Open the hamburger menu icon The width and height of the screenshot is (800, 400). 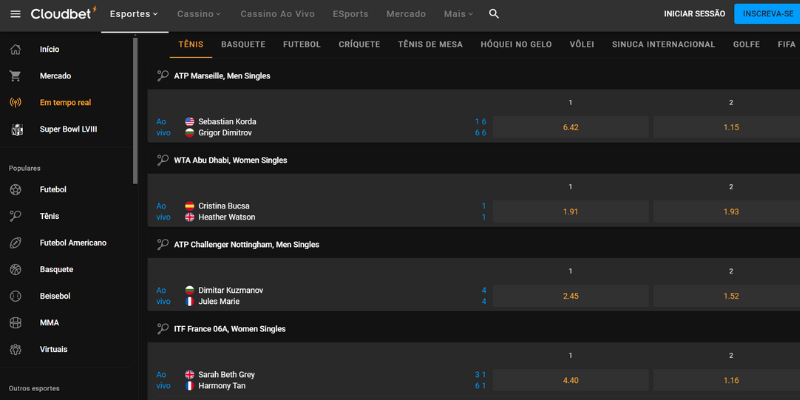coord(15,14)
